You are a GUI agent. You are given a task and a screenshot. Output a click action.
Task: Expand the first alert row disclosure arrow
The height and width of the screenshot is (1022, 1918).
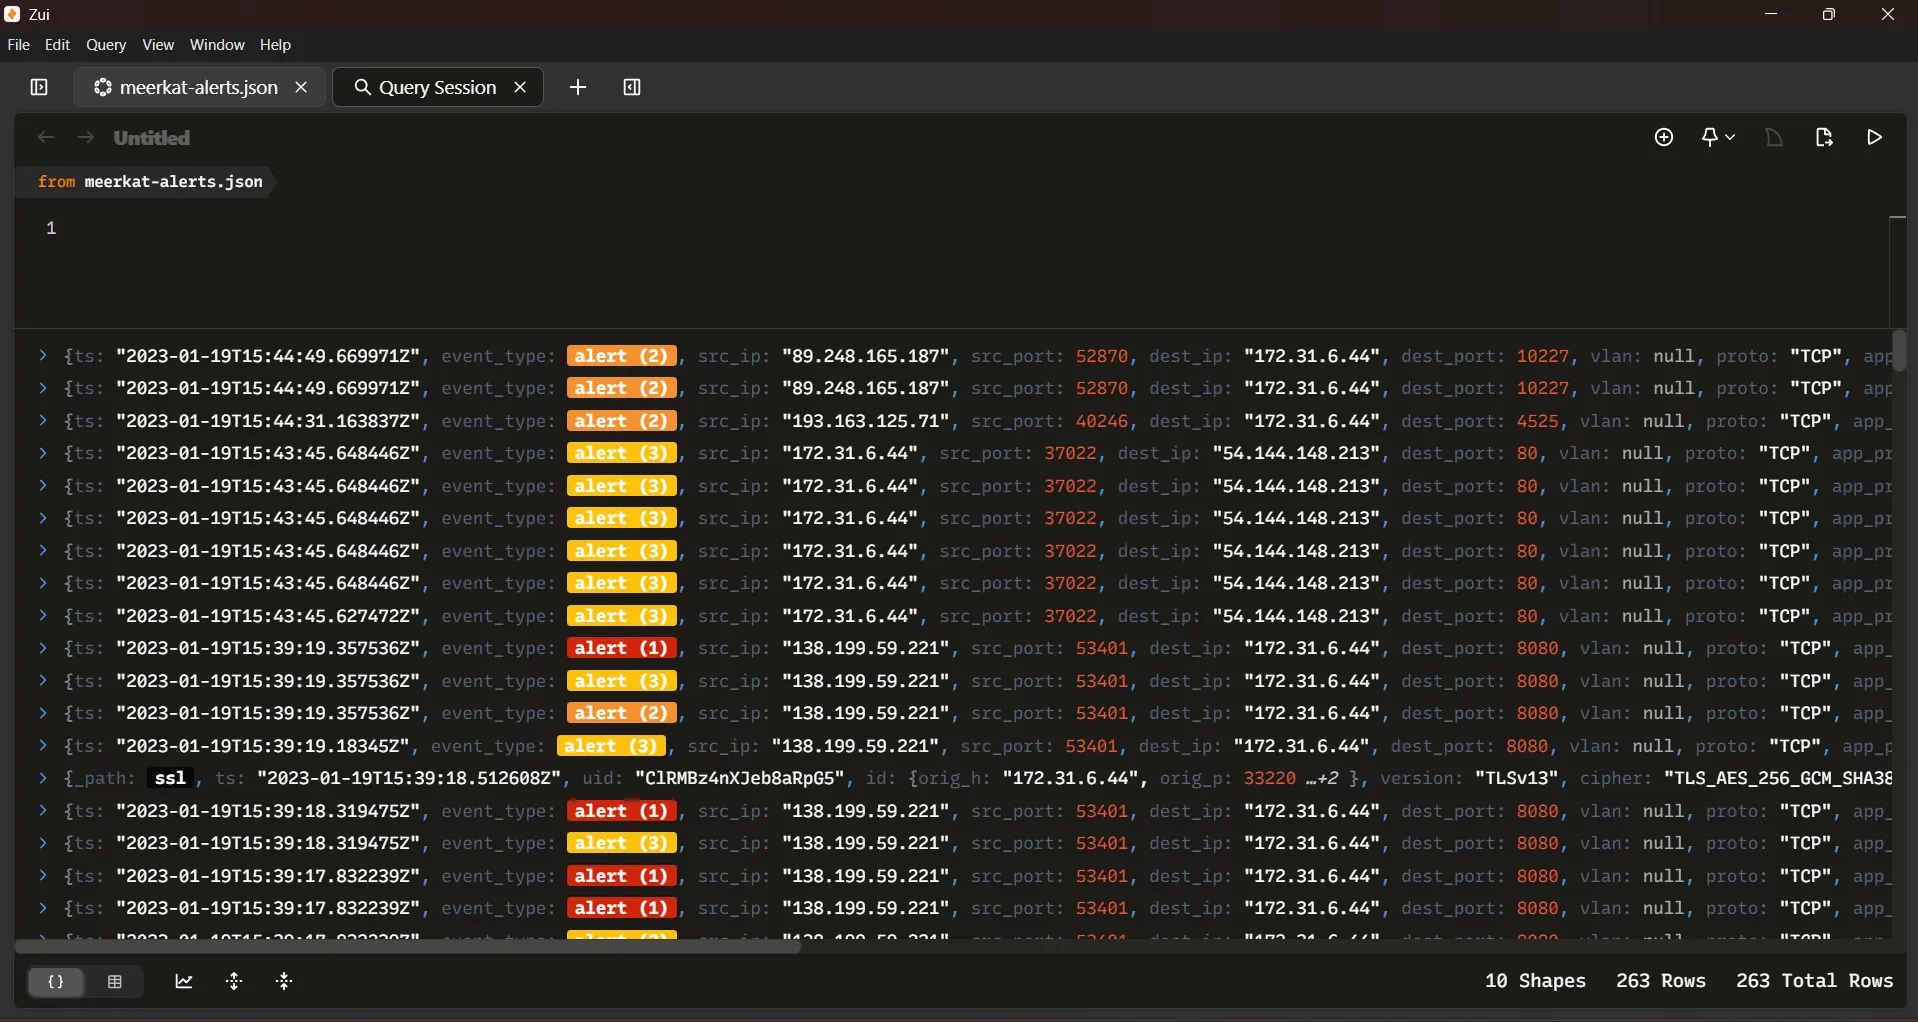[x=42, y=356]
